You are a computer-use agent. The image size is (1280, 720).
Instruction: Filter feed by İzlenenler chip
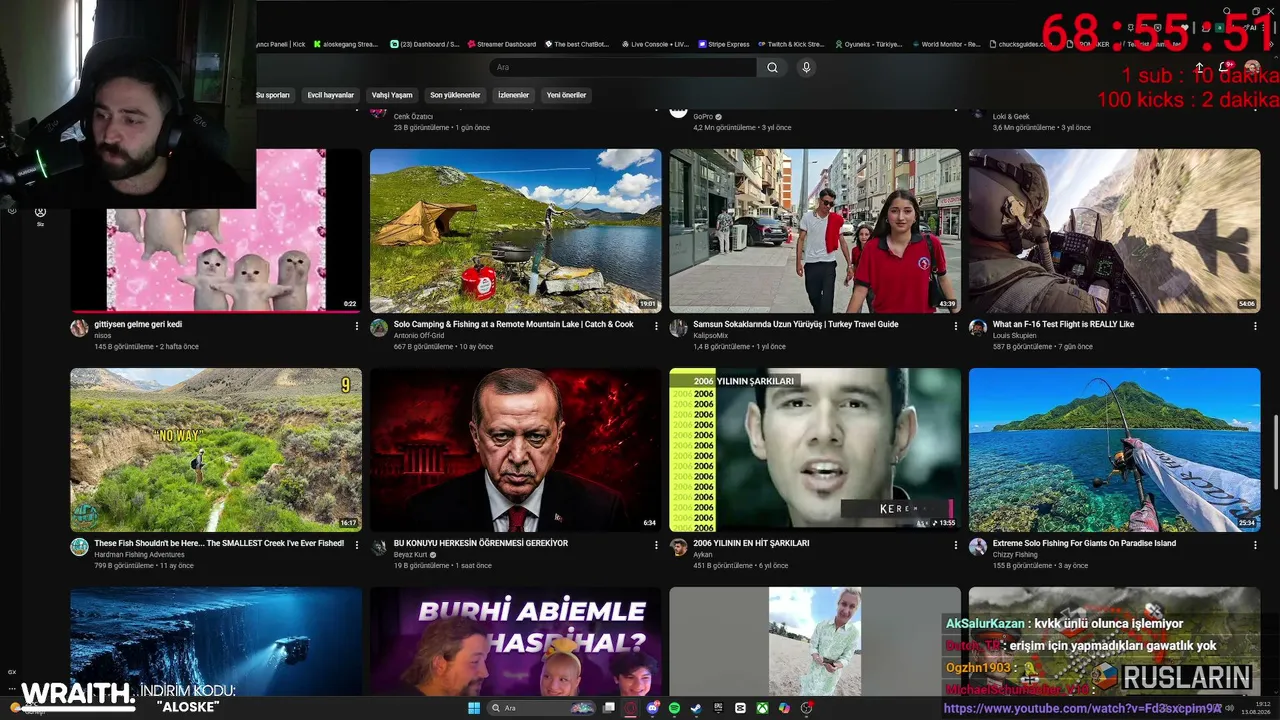click(513, 95)
